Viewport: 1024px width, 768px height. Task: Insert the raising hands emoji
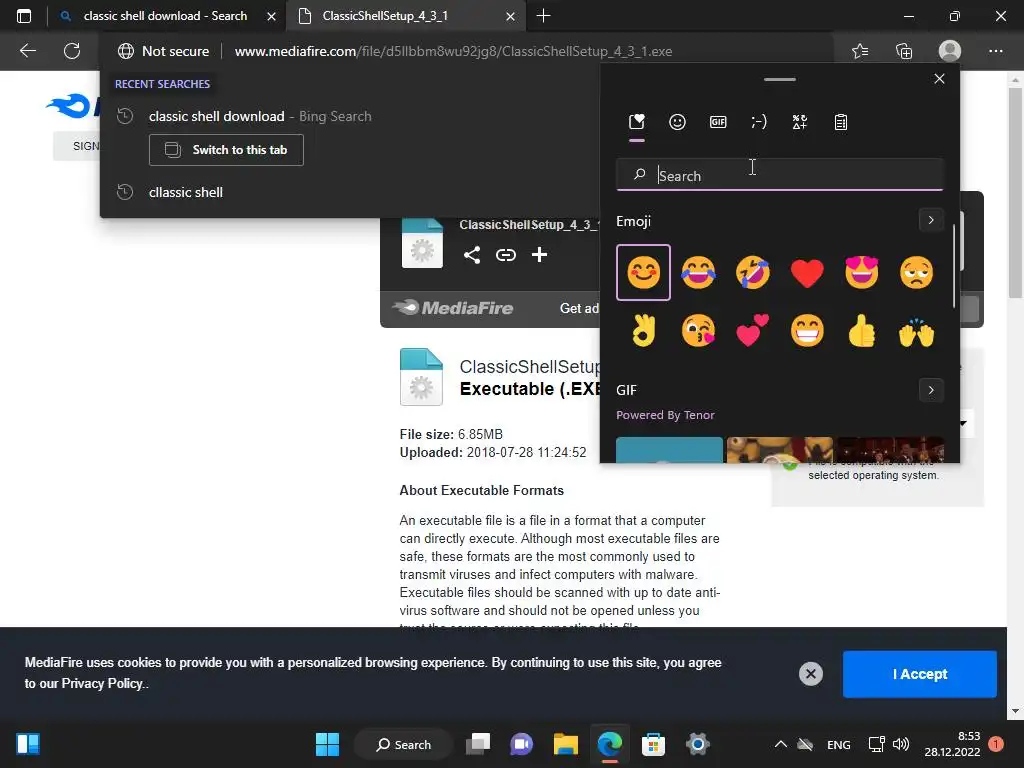(x=916, y=330)
